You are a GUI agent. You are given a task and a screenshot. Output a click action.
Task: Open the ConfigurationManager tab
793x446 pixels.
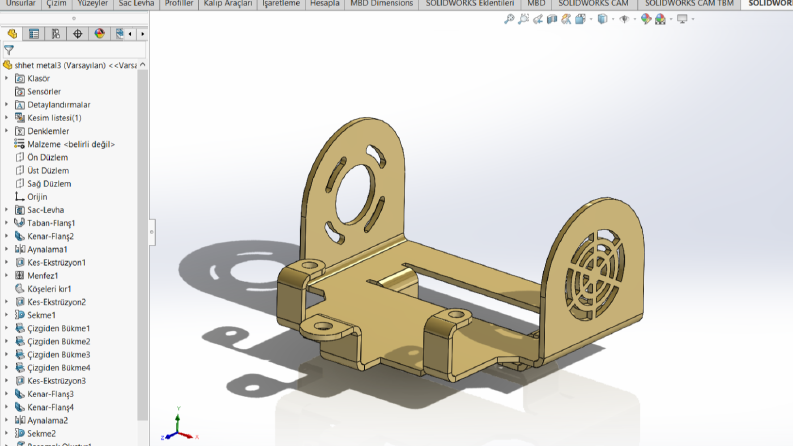pos(56,34)
